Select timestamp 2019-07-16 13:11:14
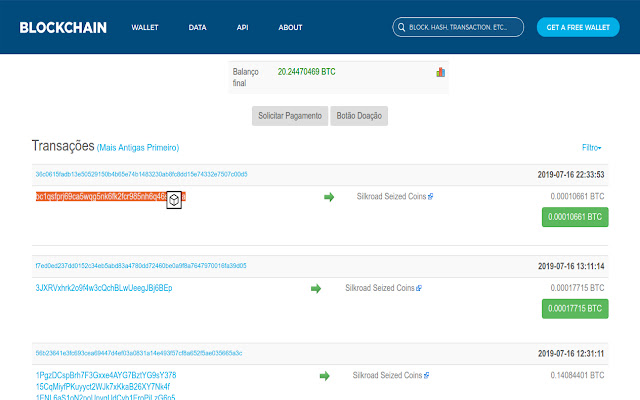Image resolution: width=640 pixels, height=400 pixels. point(571,266)
